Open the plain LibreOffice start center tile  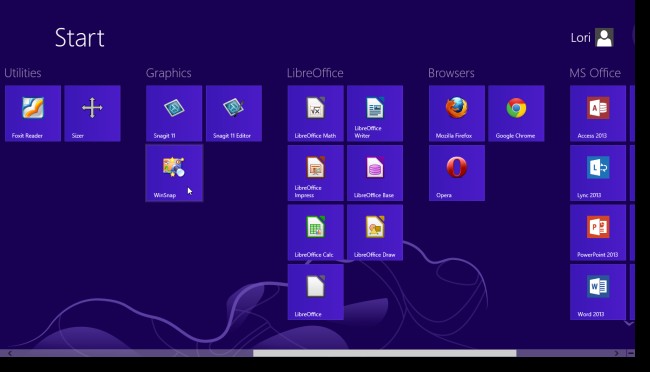coord(315,292)
